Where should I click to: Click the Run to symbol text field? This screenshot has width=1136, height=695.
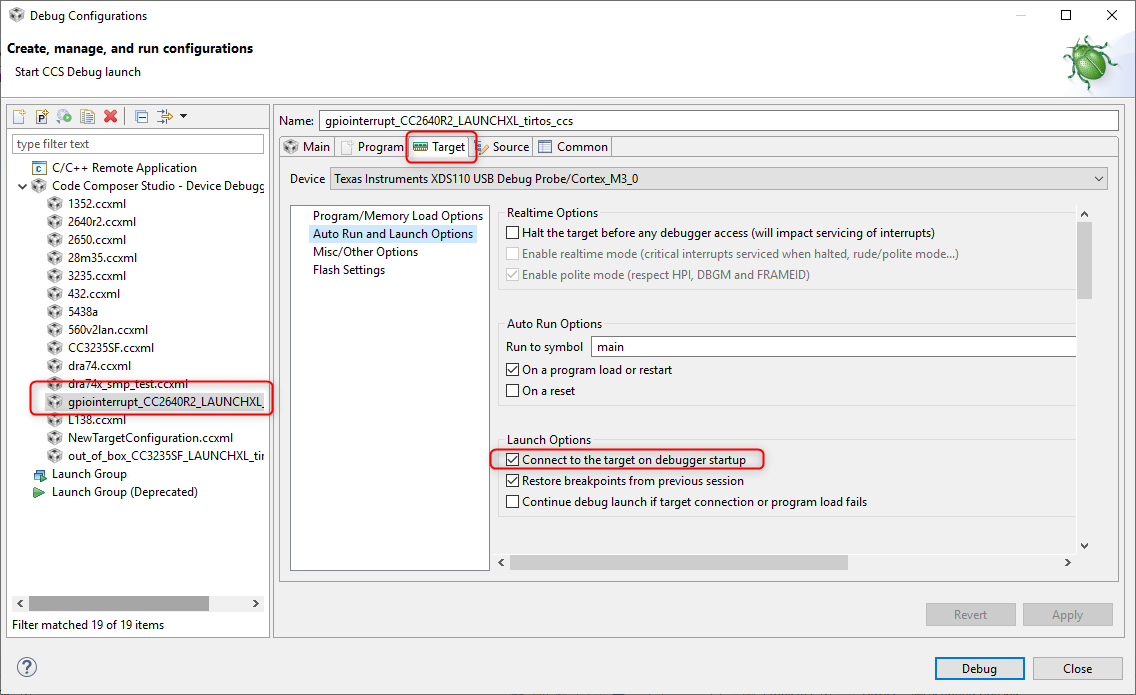(832, 347)
